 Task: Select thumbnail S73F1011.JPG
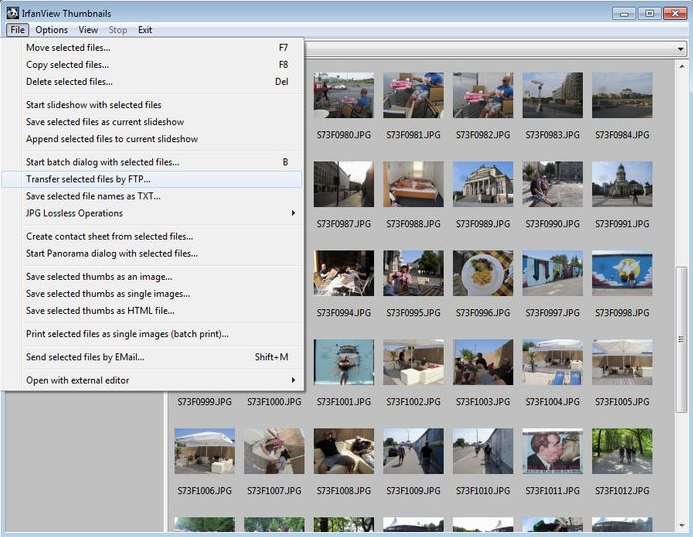(x=552, y=451)
